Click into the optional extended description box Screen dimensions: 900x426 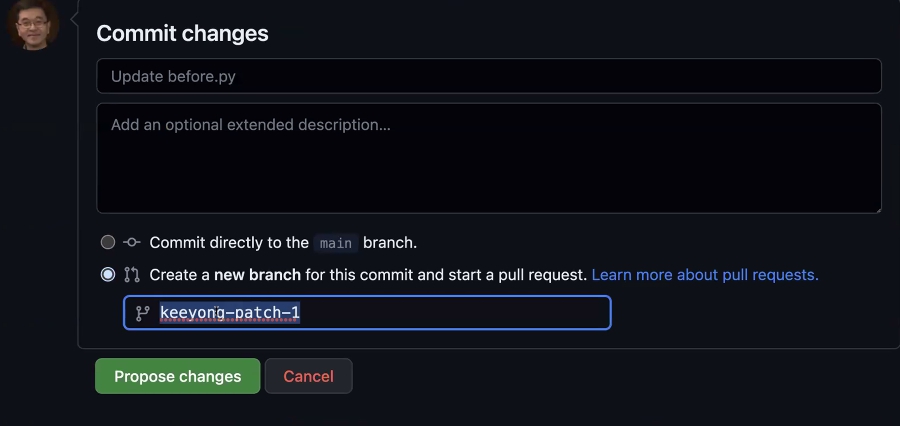[x=488, y=158]
